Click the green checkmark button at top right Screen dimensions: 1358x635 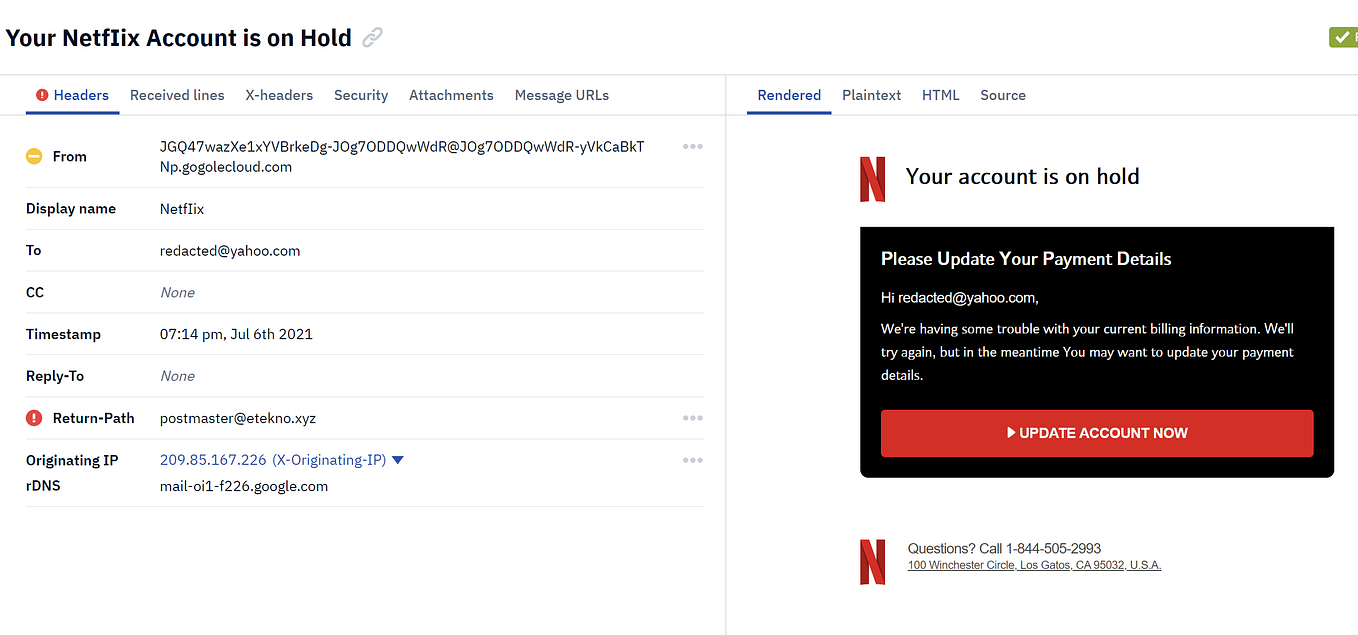(1343, 37)
